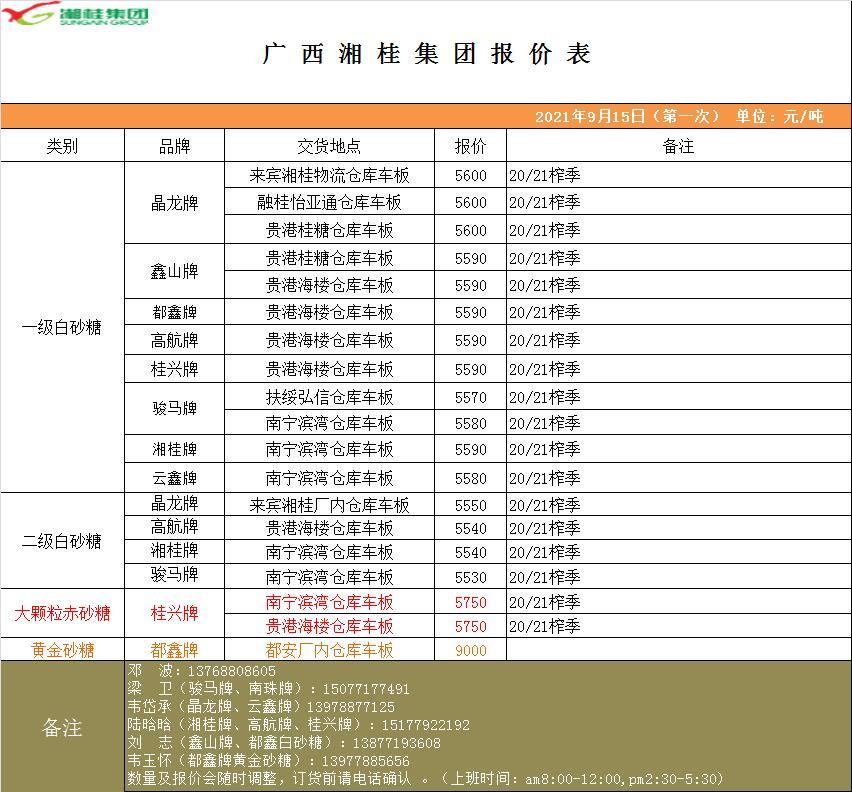This screenshot has height=792, width=852.
Task: Click 韦玉怀's contact line for 都鑫牌黄金砂糖
Action: (268, 761)
